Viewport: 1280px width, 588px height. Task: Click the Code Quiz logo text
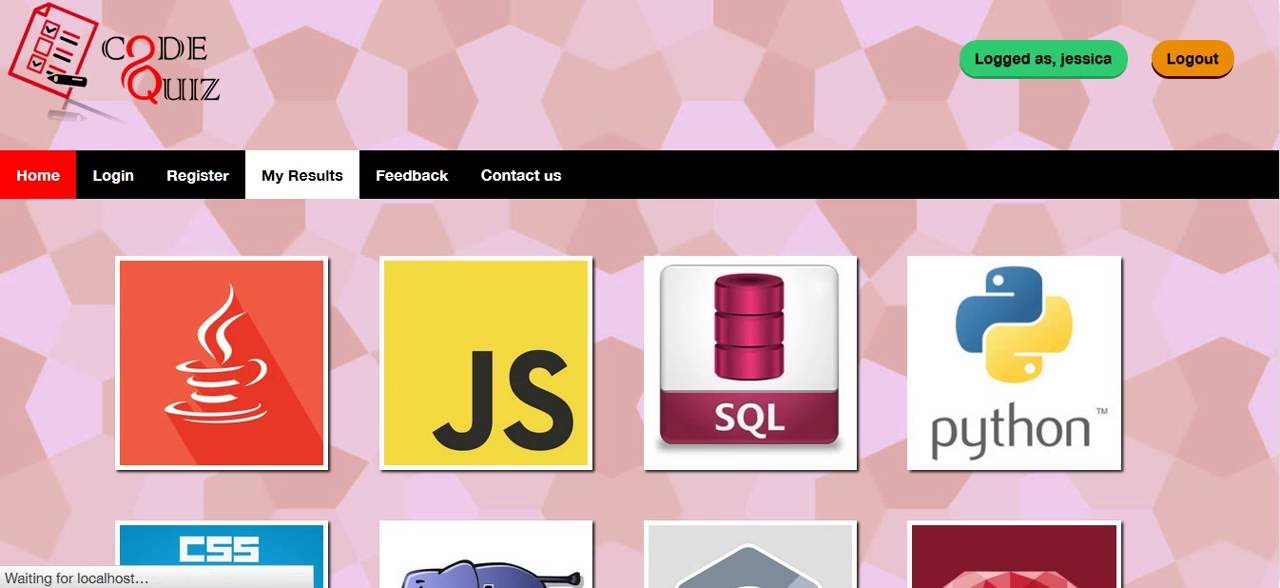161,69
